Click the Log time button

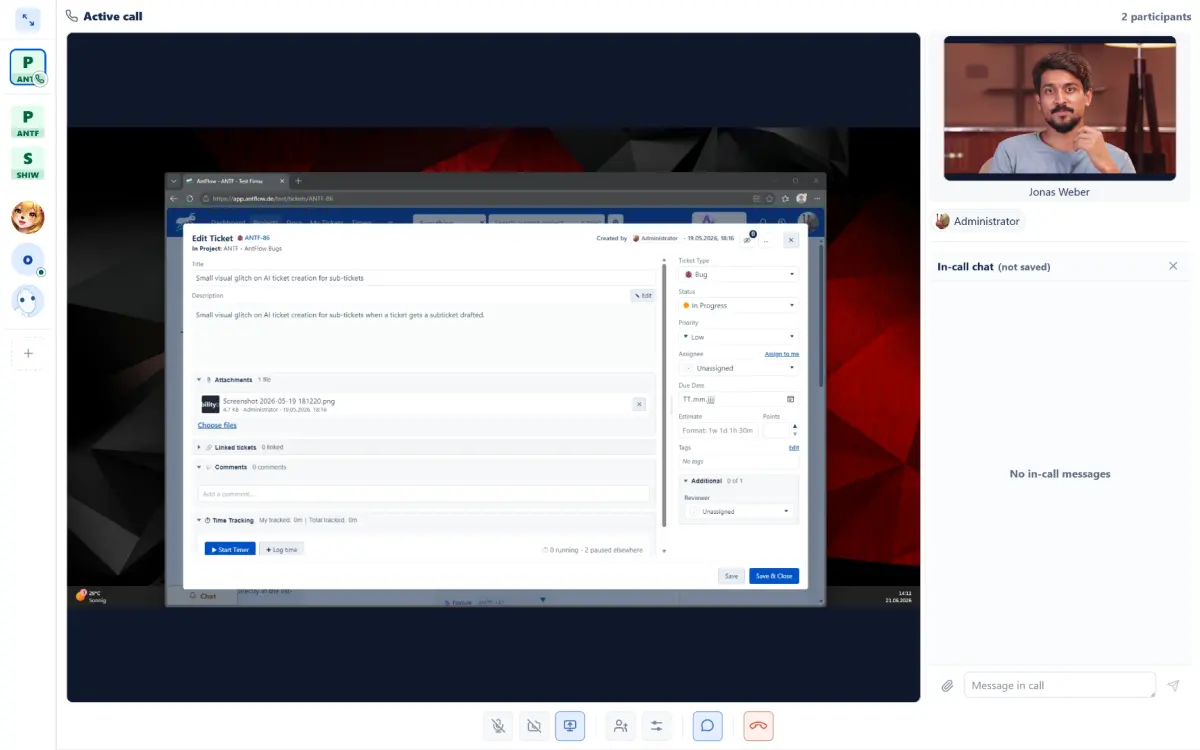point(282,550)
